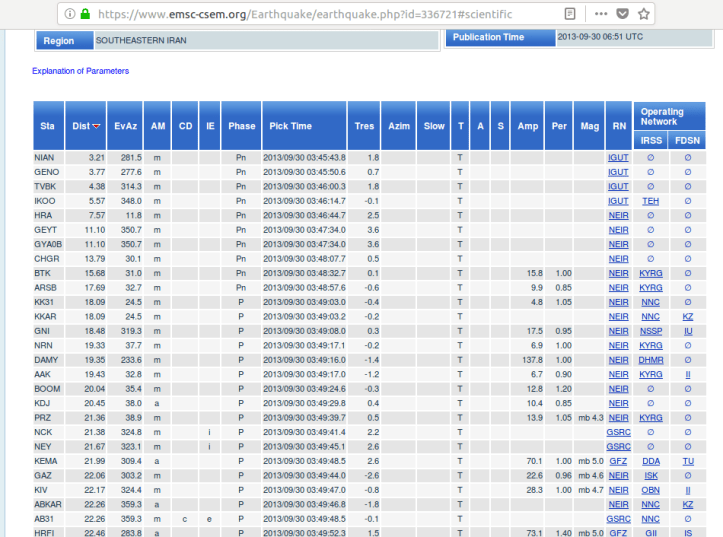Click the red sort arrow beside Dist
723x537 pixels.
pos(96,126)
